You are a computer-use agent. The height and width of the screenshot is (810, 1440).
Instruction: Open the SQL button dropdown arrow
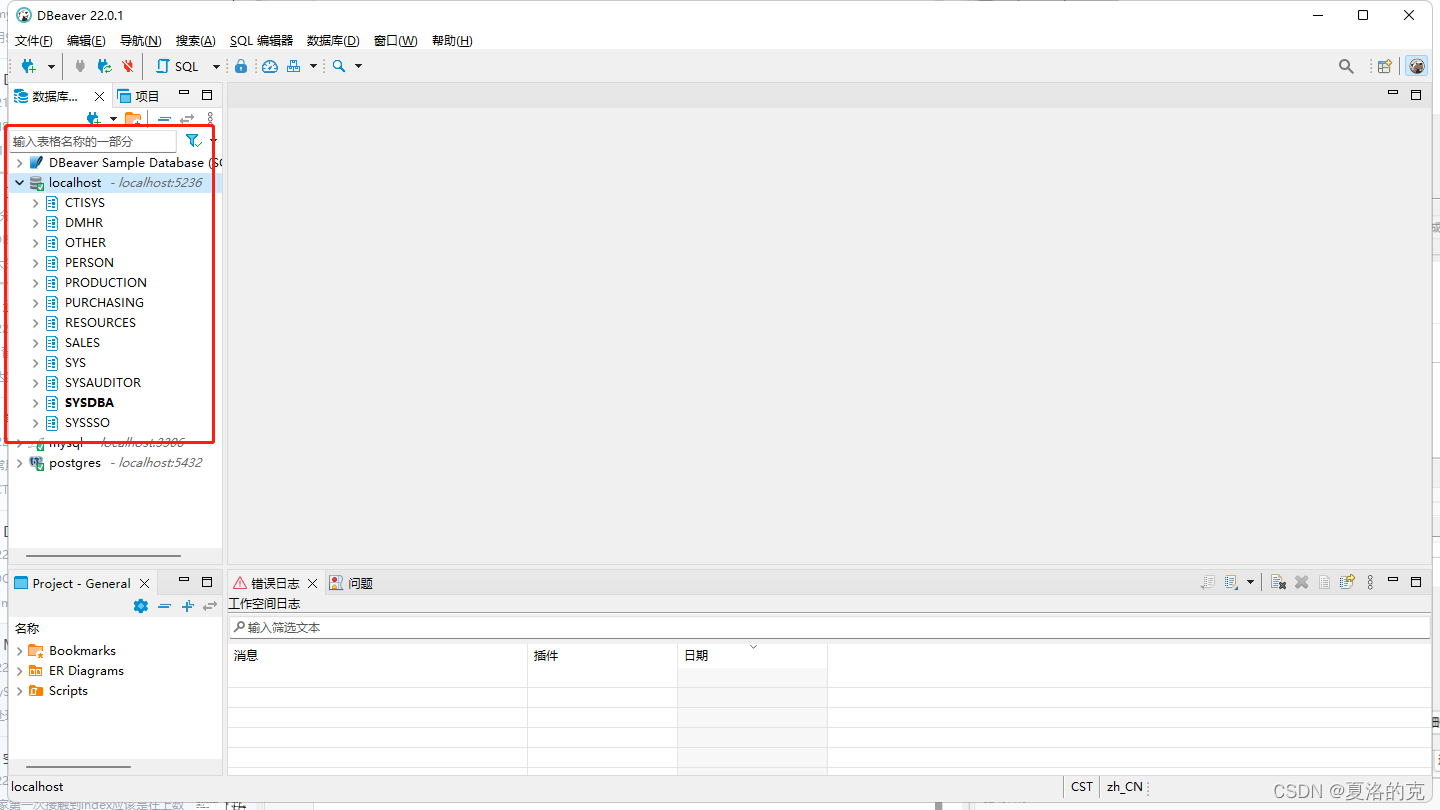(x=215, y=67)
